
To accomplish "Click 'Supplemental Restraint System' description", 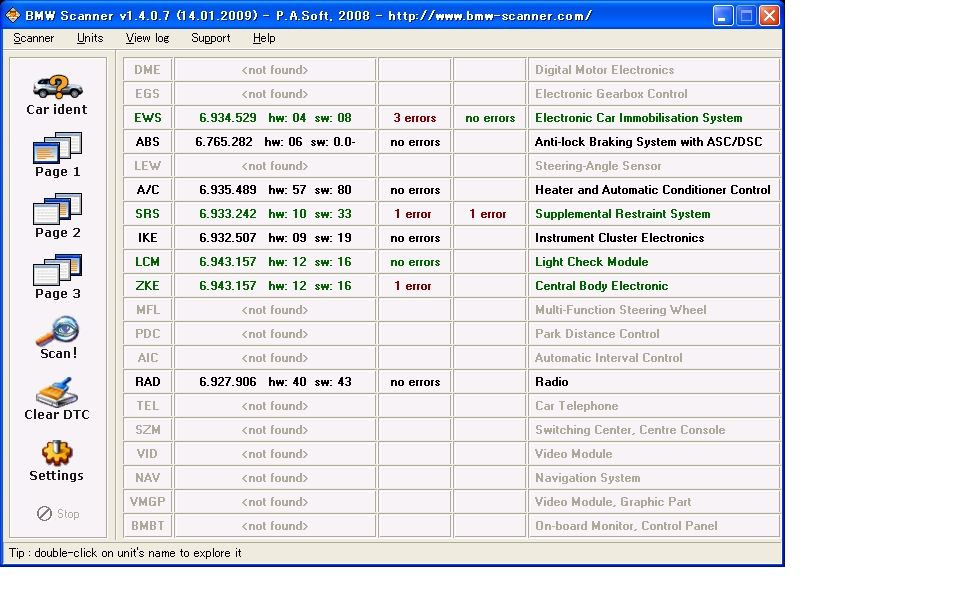I will pyautogui.click(x=623, y=214).
